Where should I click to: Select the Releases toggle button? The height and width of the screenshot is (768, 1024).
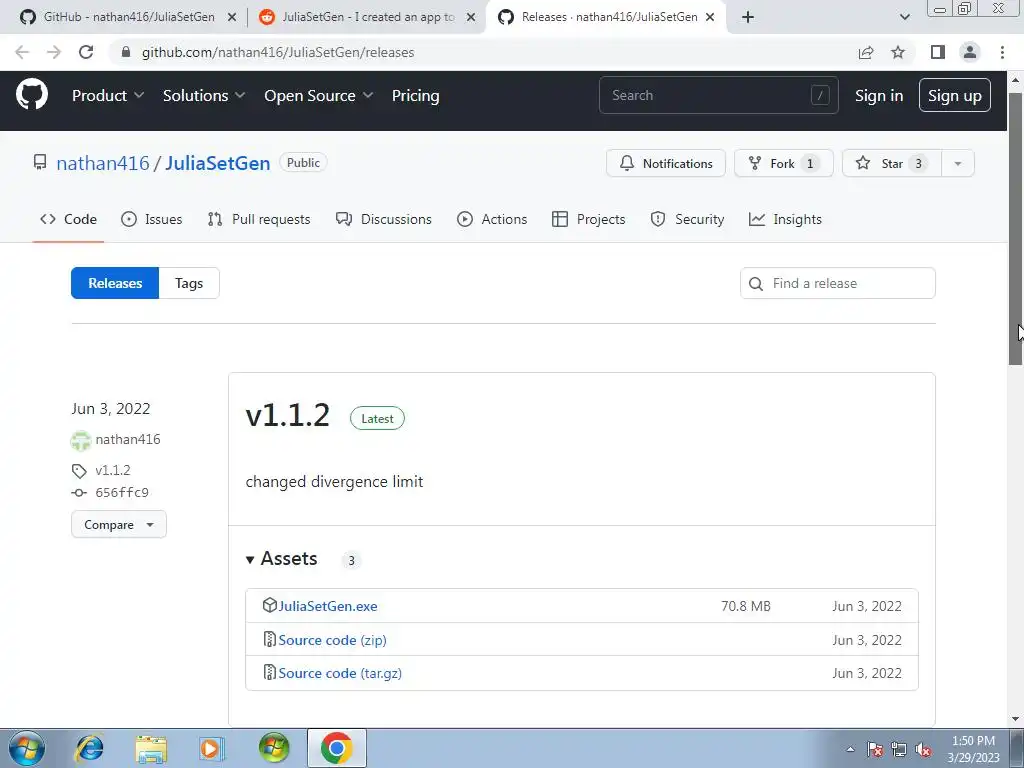click(115, 283)
